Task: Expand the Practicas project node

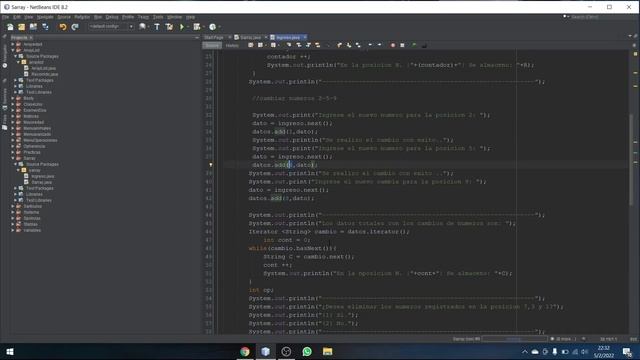Action: pos(13,152)
